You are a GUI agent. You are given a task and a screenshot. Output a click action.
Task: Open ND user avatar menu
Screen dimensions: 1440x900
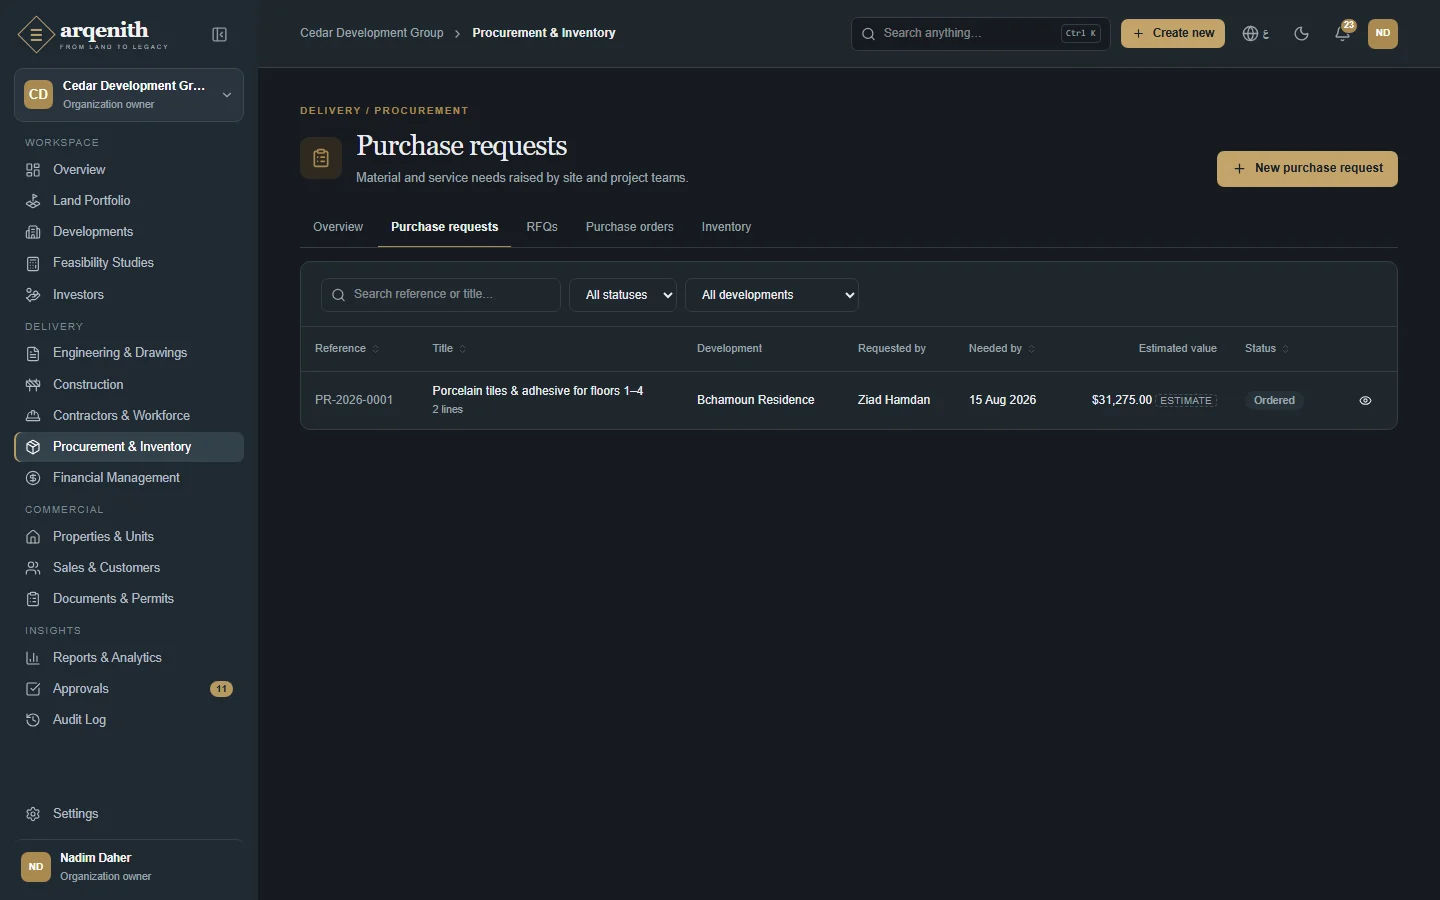click(1383, 33)
